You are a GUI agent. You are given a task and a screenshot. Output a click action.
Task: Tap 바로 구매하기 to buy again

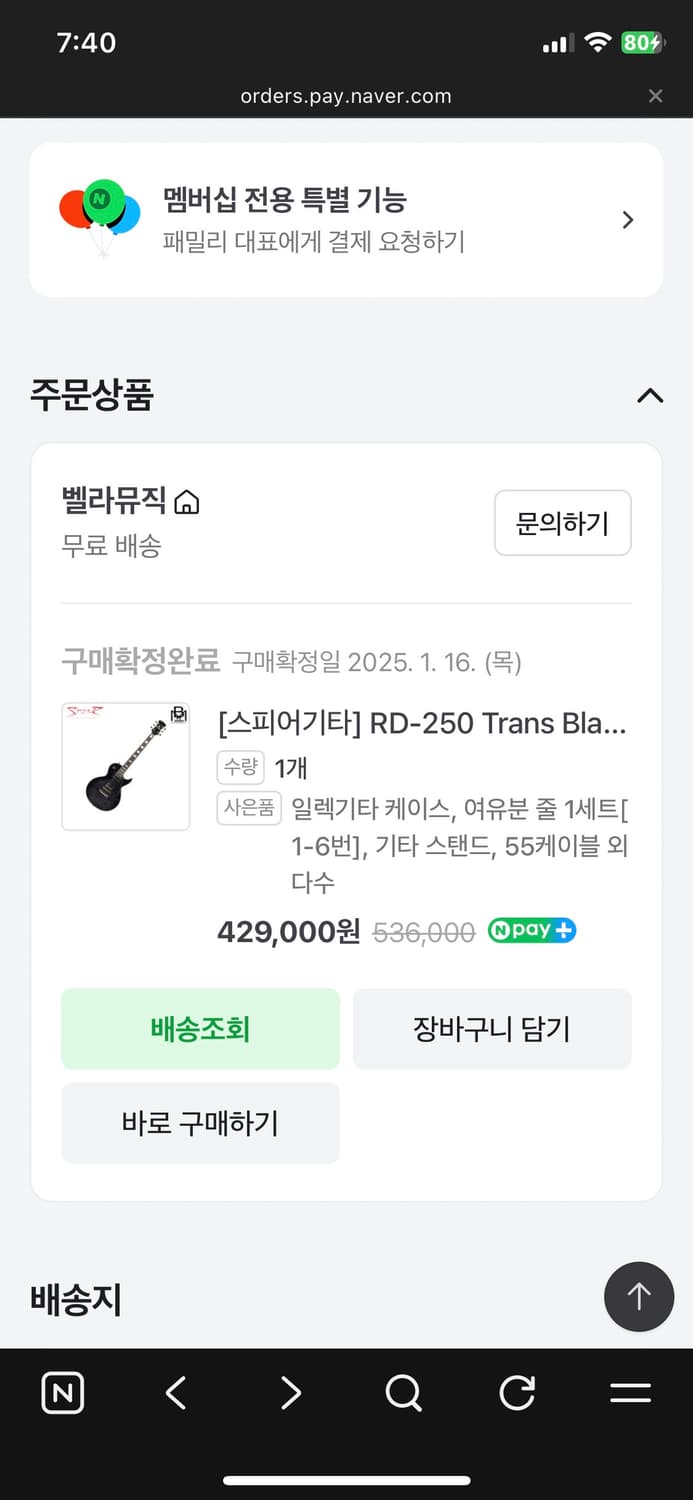200,1123
